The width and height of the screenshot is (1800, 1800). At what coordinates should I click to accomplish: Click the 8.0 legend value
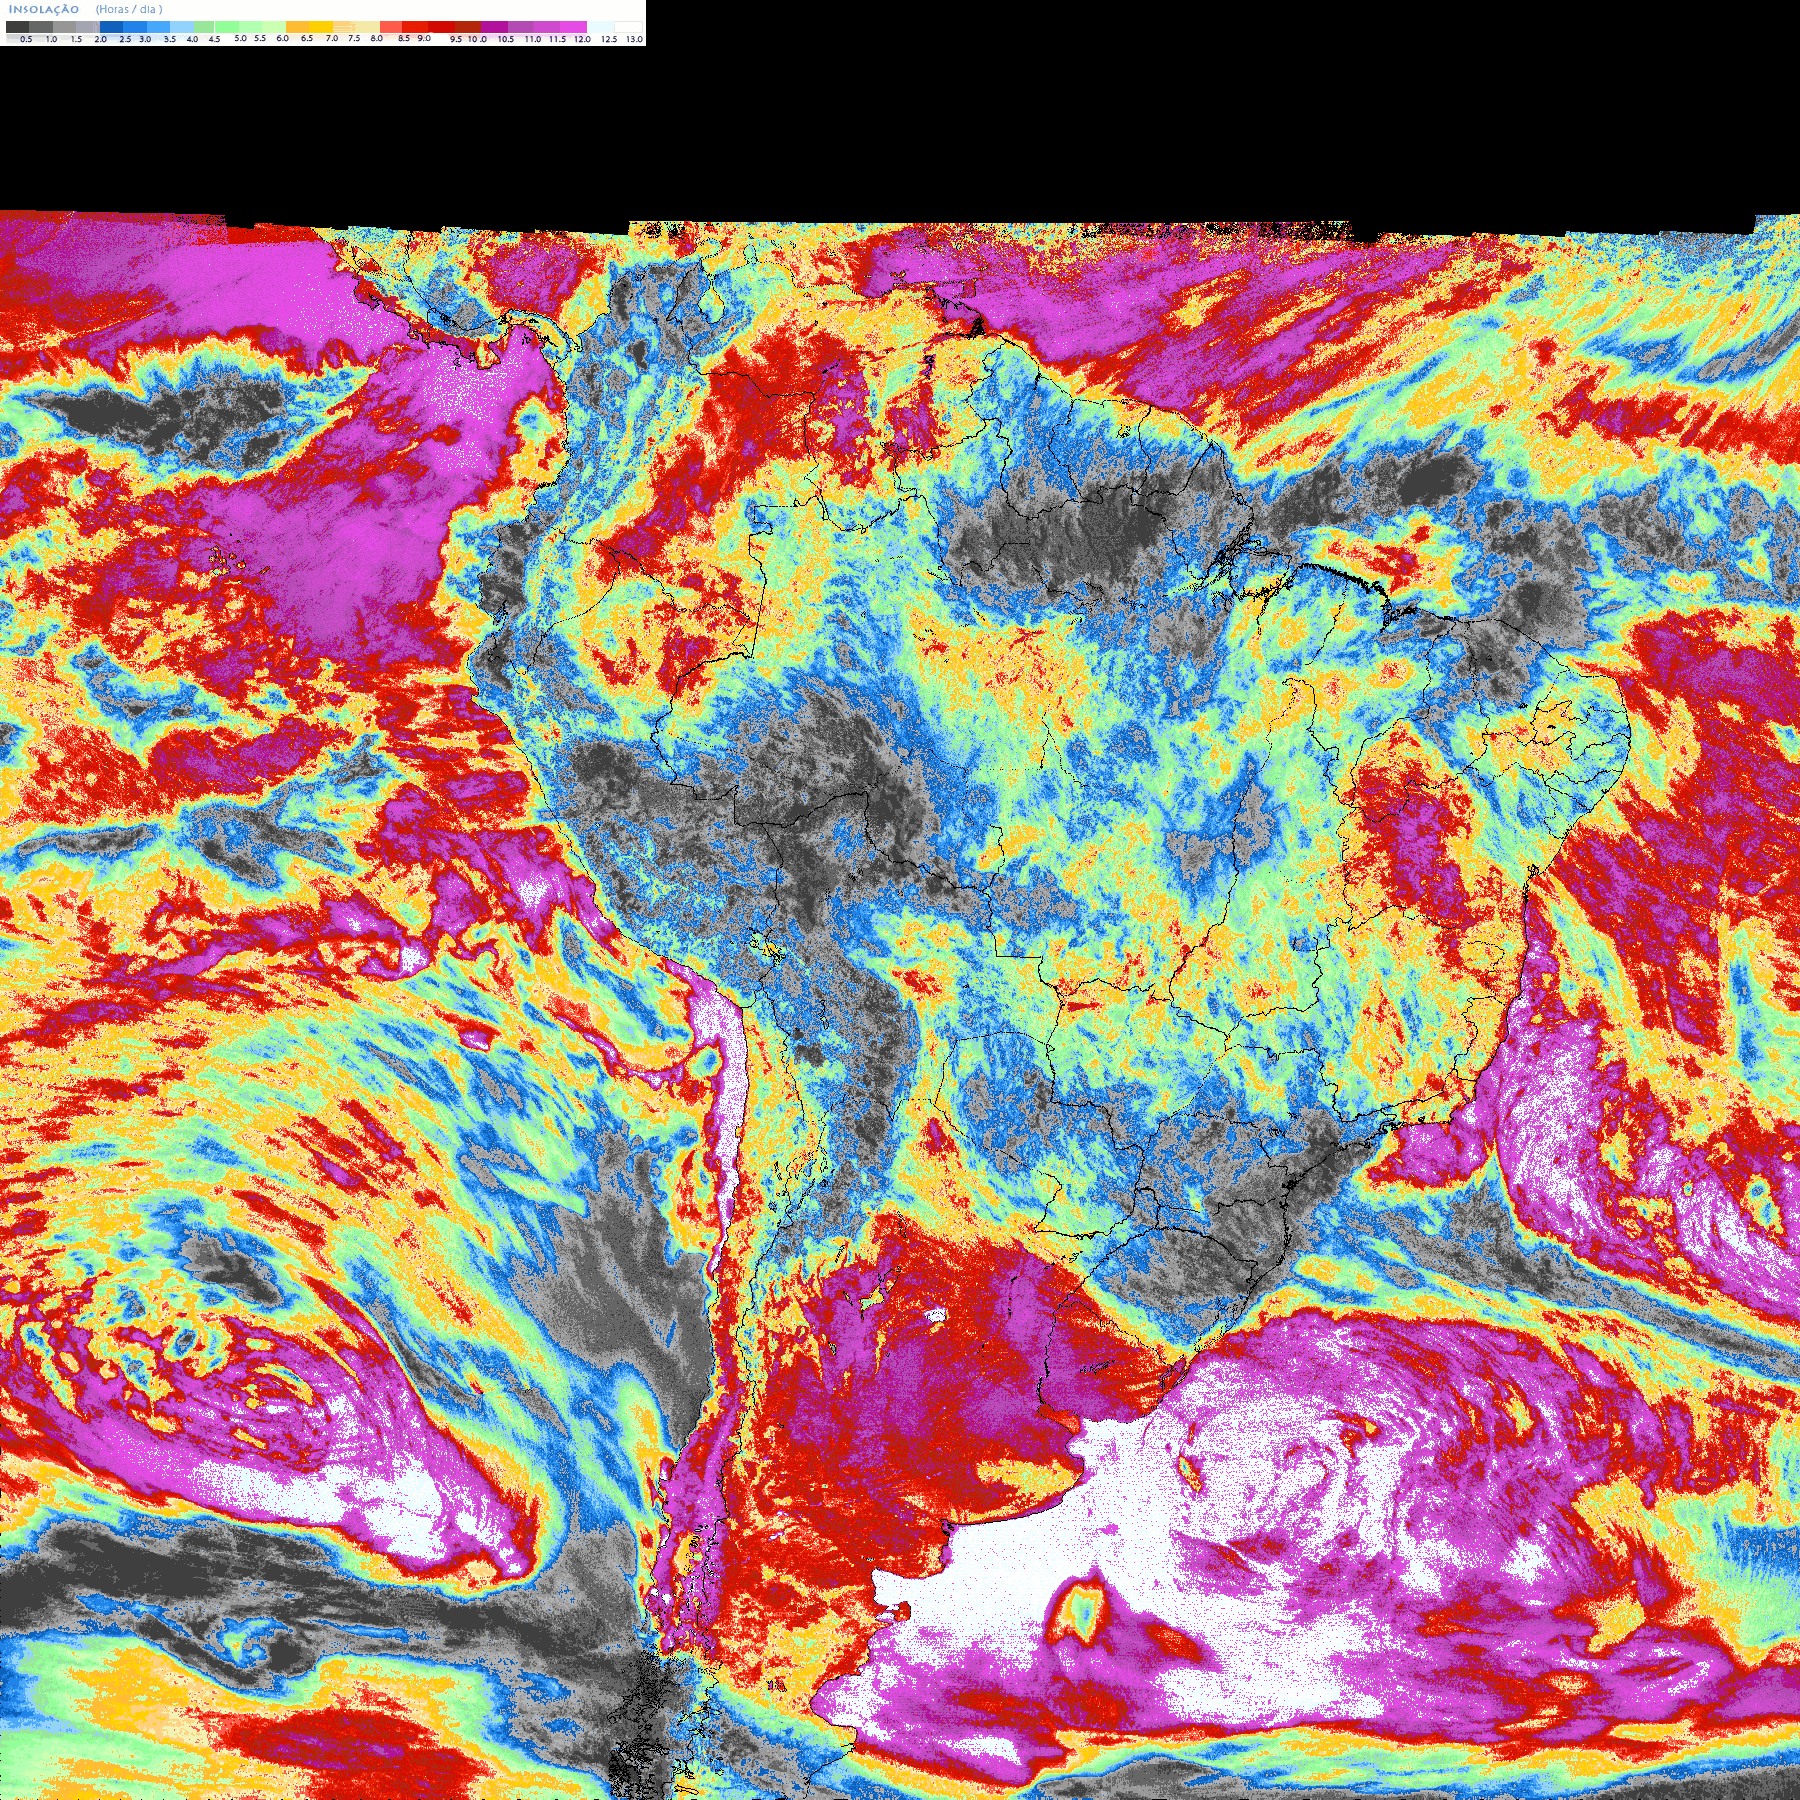[377, 38]
